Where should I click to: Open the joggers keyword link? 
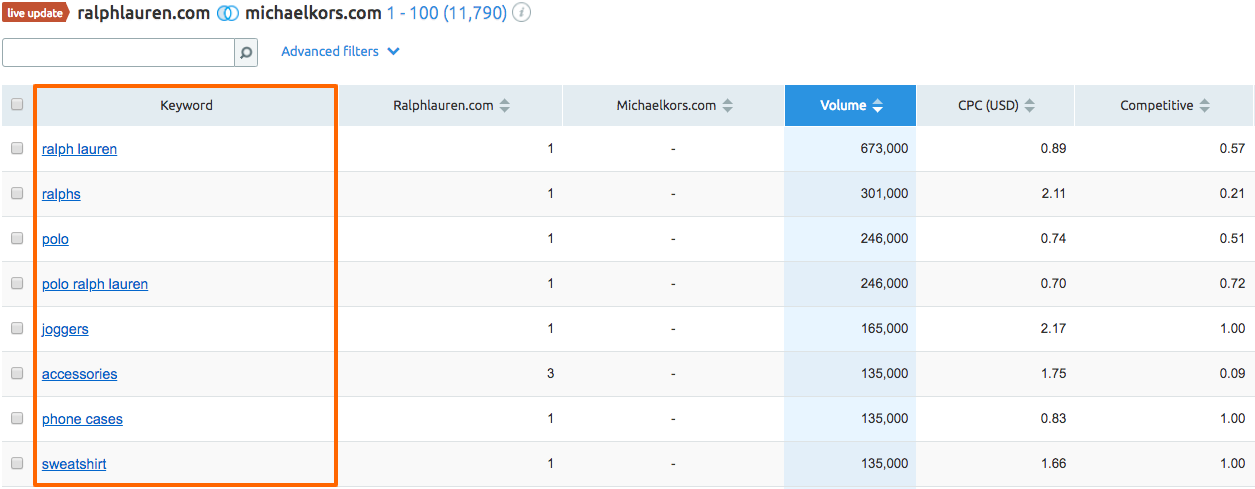point(65,329)
